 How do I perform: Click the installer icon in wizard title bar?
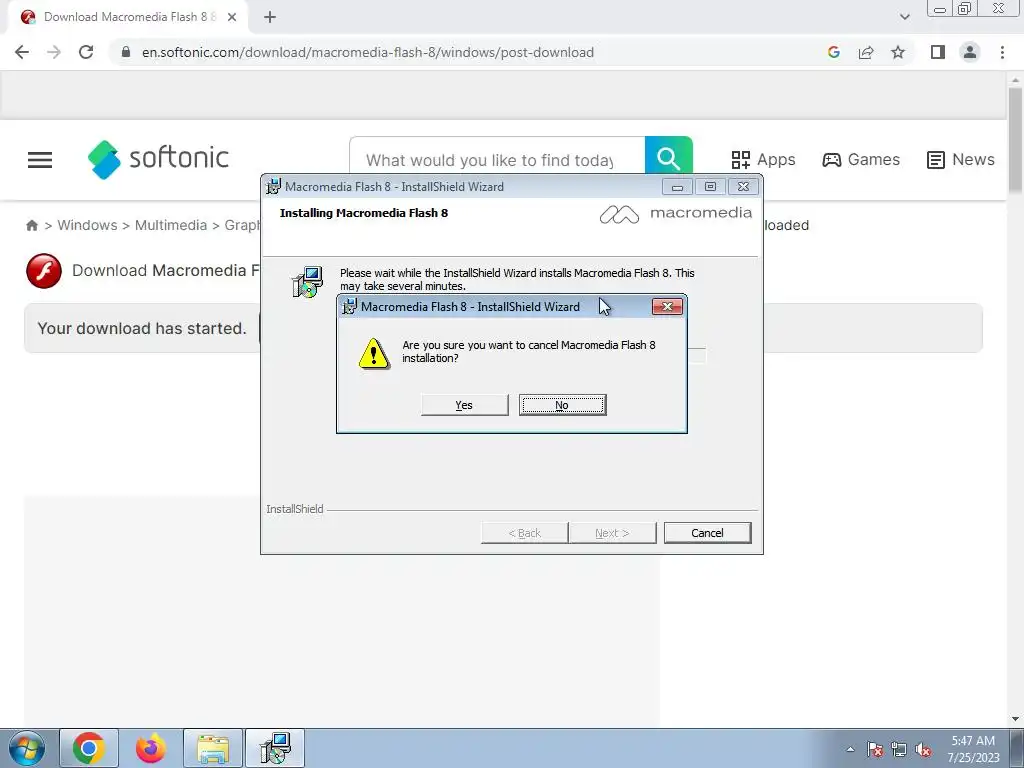(x=273, y=186)
